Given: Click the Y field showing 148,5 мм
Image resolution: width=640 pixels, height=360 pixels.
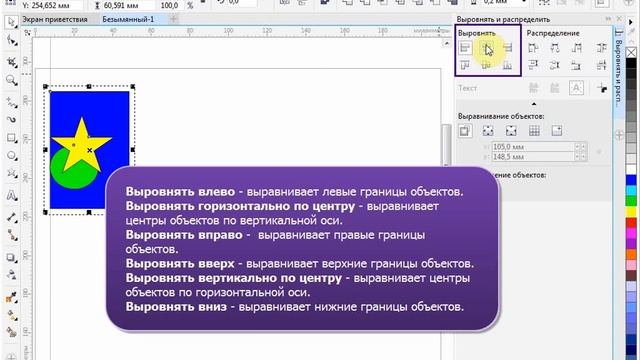Looking at the screenshot, I should click(534, 157).
